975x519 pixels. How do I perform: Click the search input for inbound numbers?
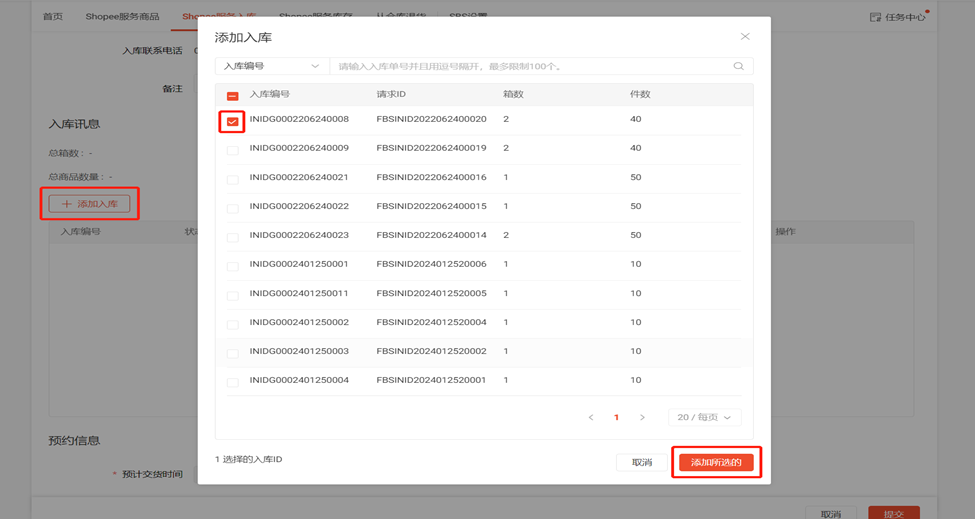click(530, 67)
